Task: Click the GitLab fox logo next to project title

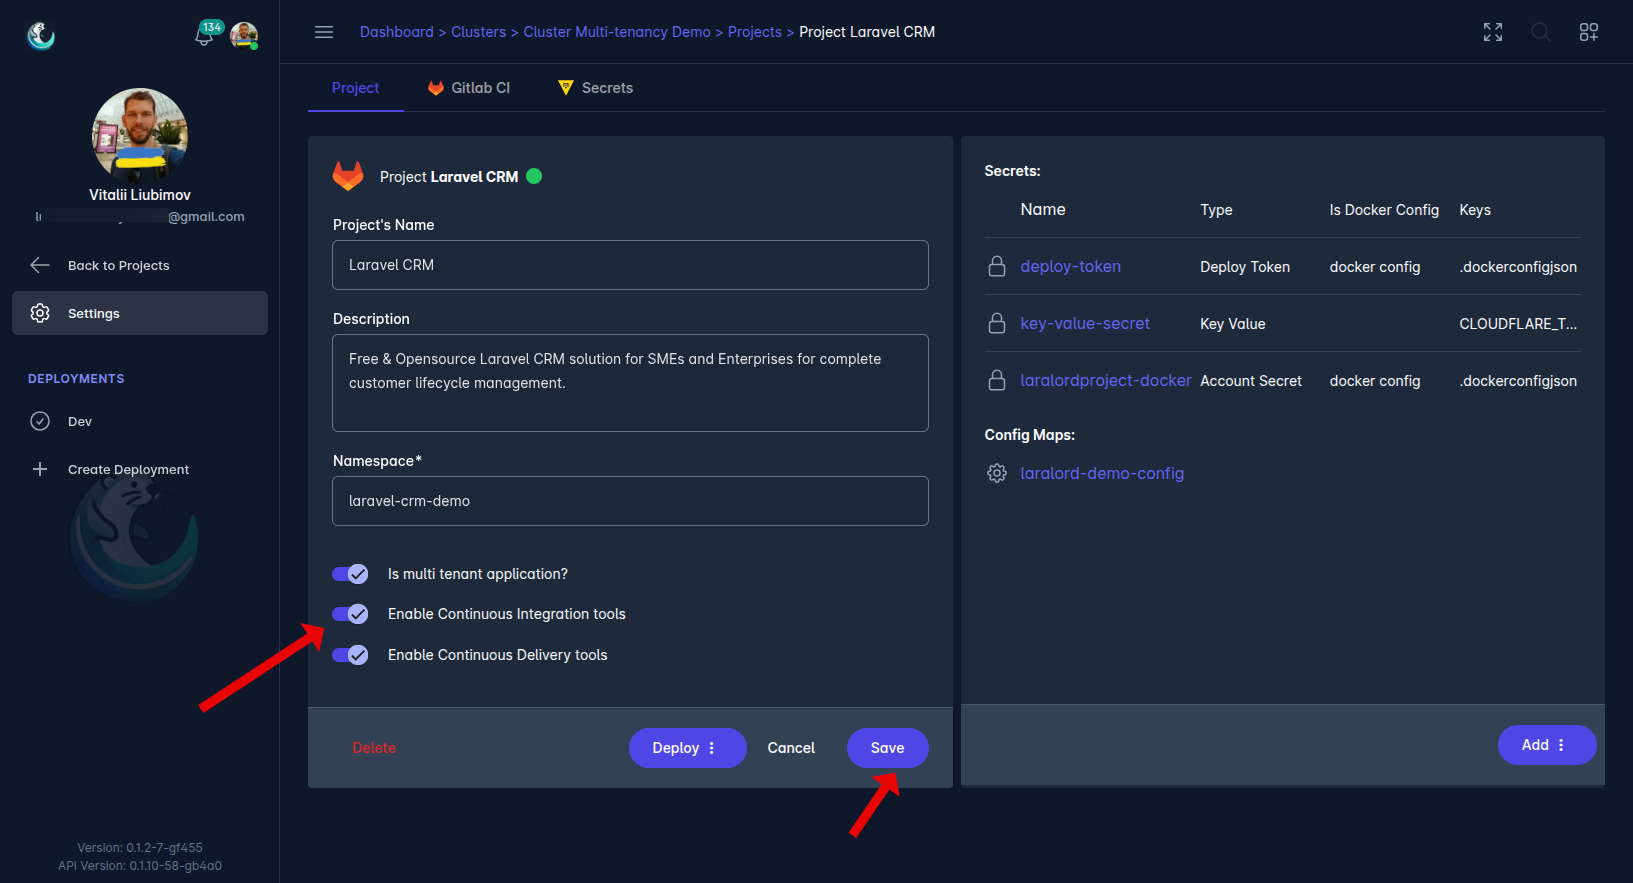Action: point(348,176)
